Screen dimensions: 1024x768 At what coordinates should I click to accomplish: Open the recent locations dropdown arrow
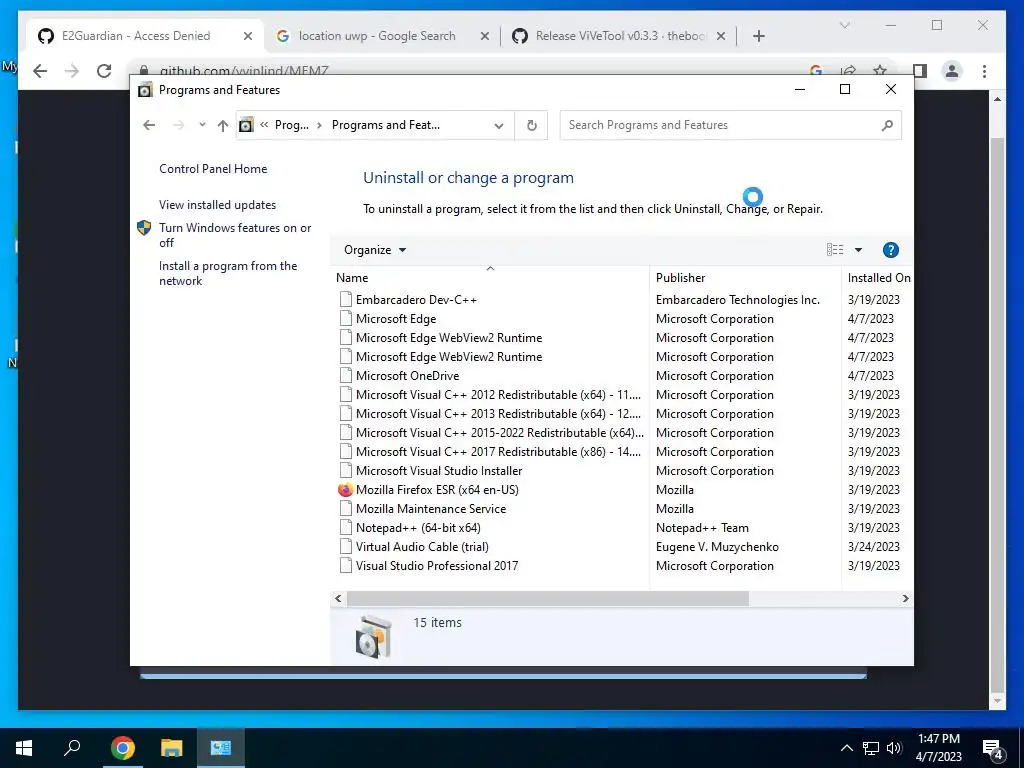tap(202, 125)
